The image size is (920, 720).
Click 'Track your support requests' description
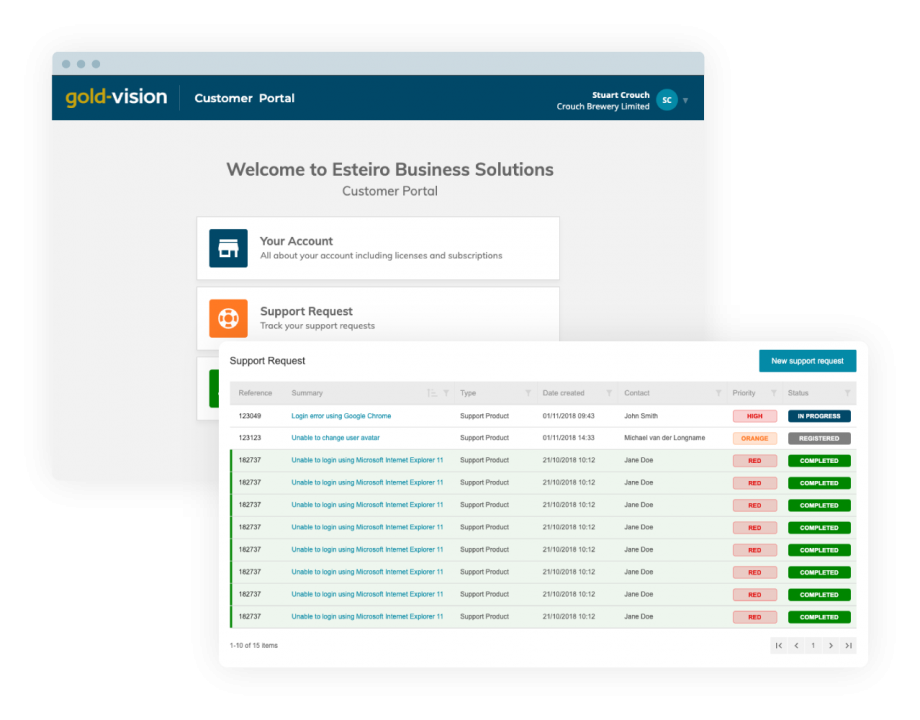(x=317, y=326)
